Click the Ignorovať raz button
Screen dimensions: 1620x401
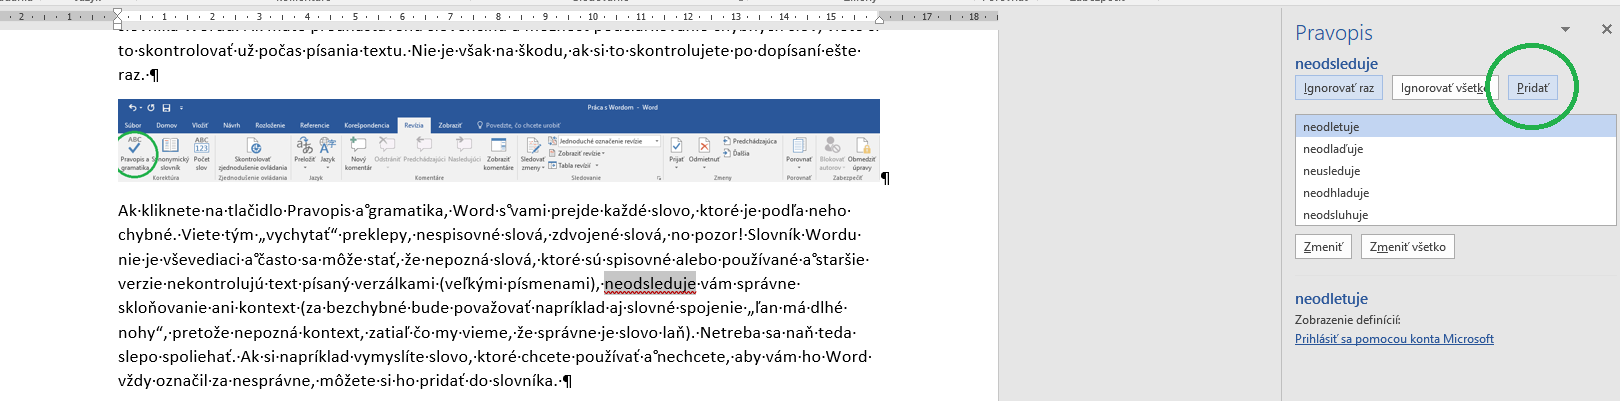pyautogui.click(x=1339, y=88)
